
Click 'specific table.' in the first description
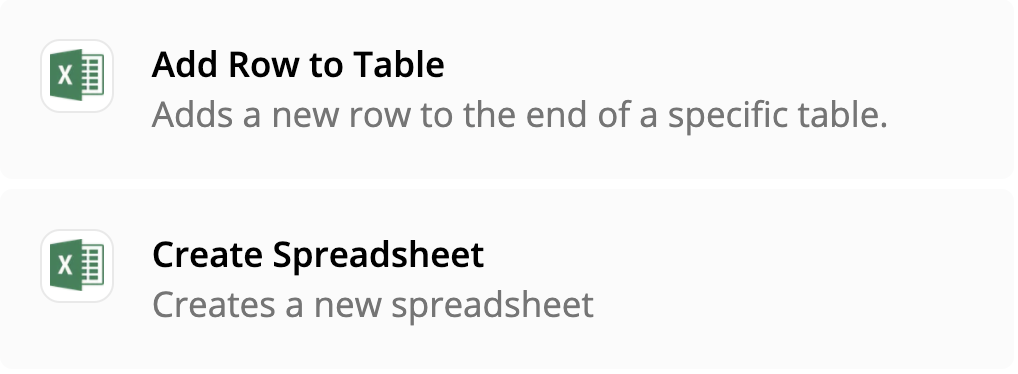tap(778, 115)
